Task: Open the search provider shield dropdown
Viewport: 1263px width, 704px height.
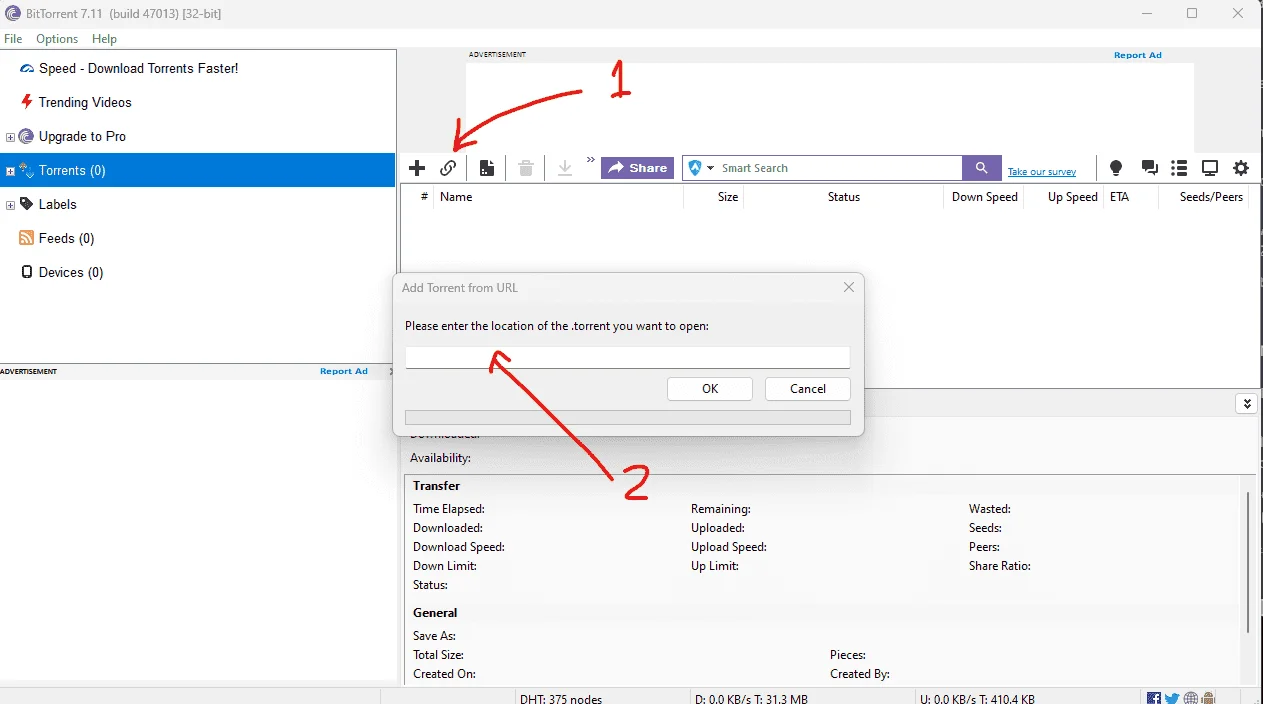Action: [701, 168]
